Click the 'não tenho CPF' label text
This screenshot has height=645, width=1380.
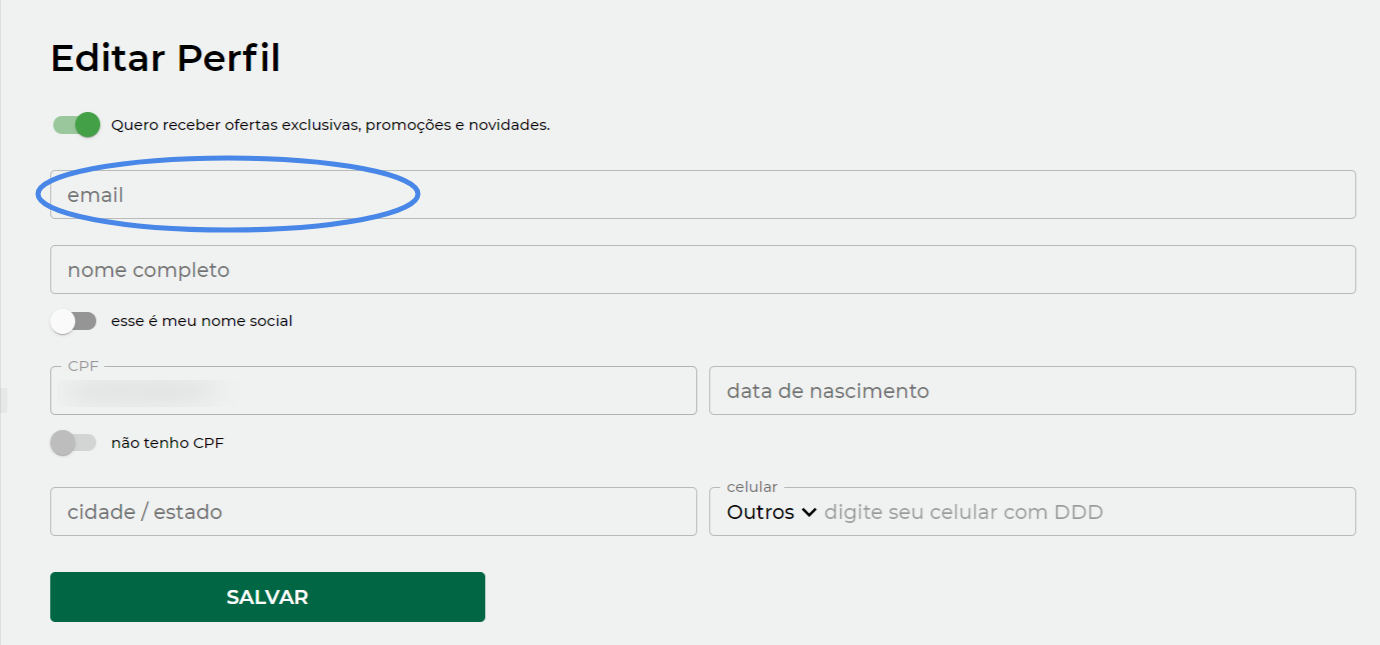coord(167,443)
